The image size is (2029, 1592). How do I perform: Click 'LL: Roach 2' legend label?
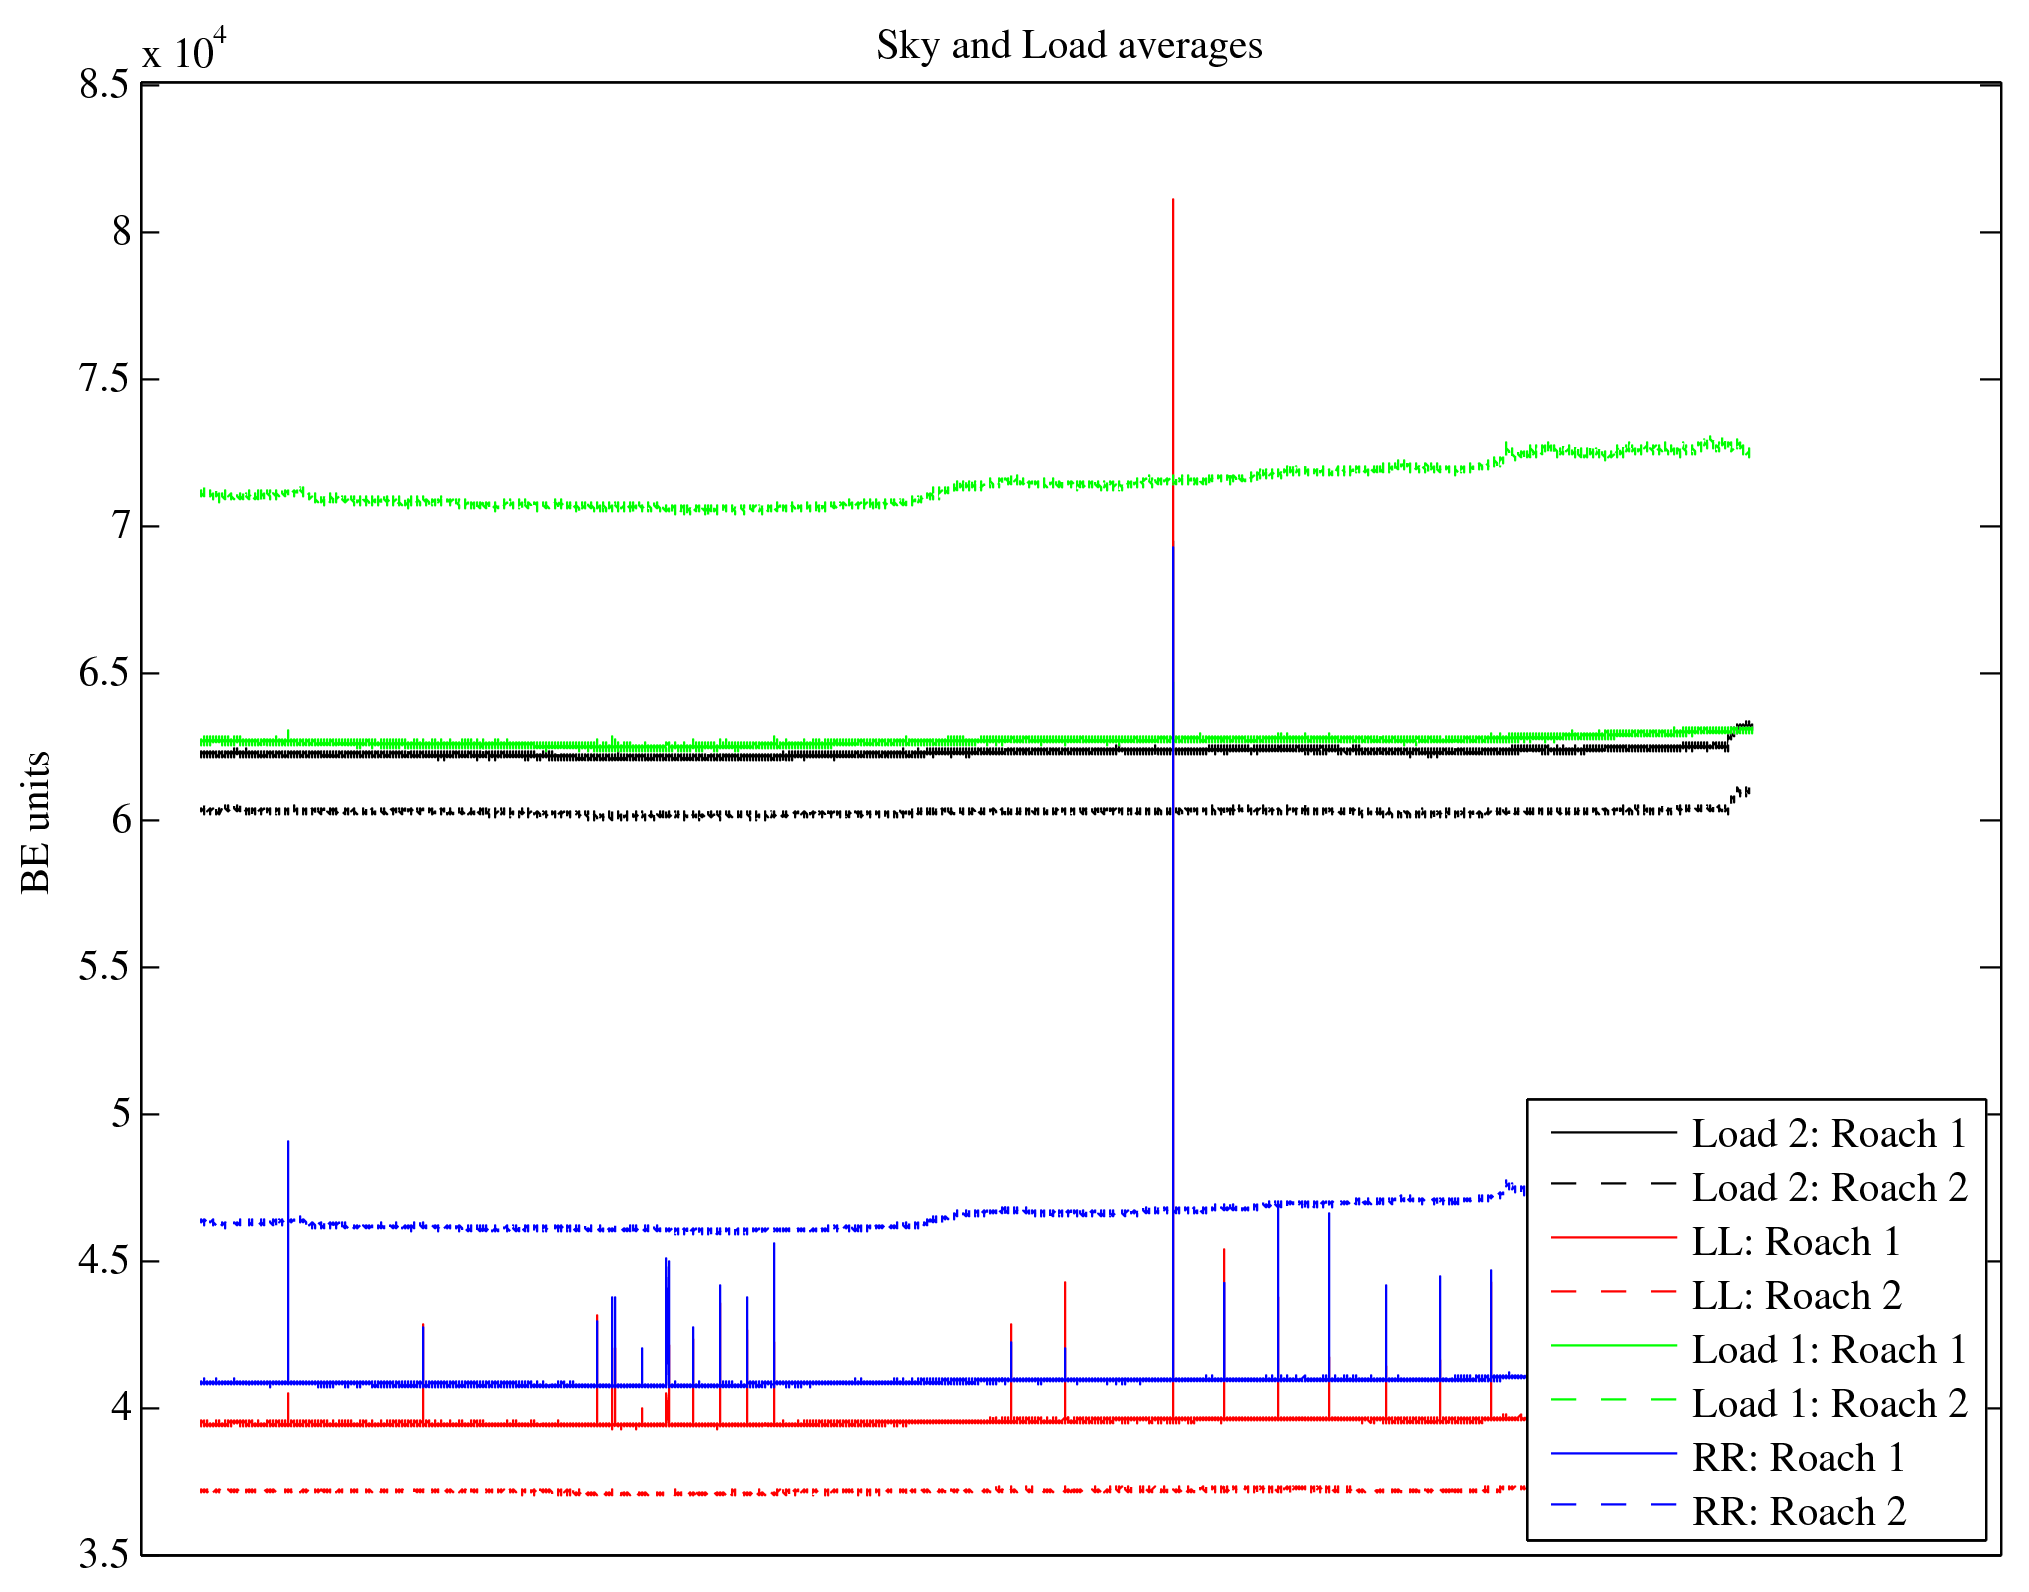coord(1795,1296)
